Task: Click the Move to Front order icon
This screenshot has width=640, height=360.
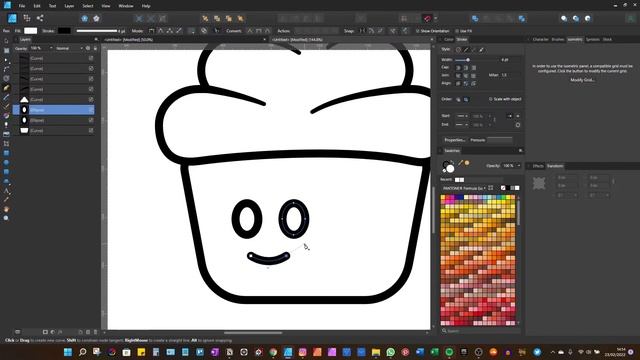Action: pos(240,18)
